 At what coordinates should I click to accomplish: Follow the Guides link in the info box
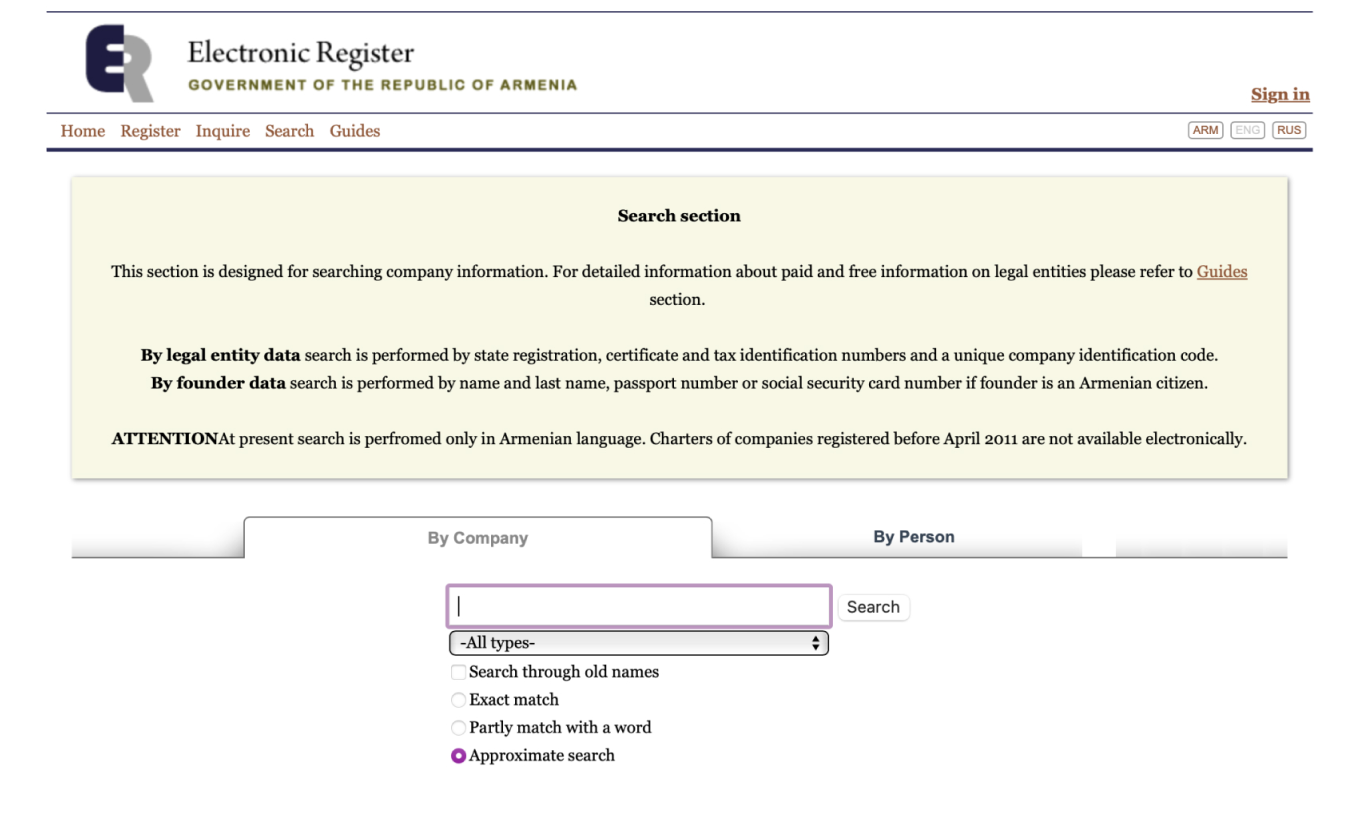[x=1222, y=271]
